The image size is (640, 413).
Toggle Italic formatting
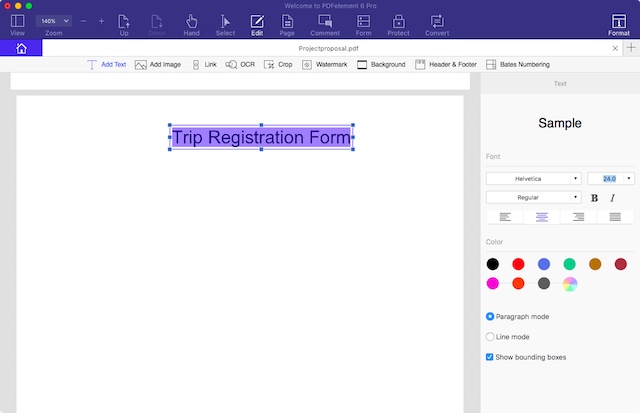coord(612,198)
